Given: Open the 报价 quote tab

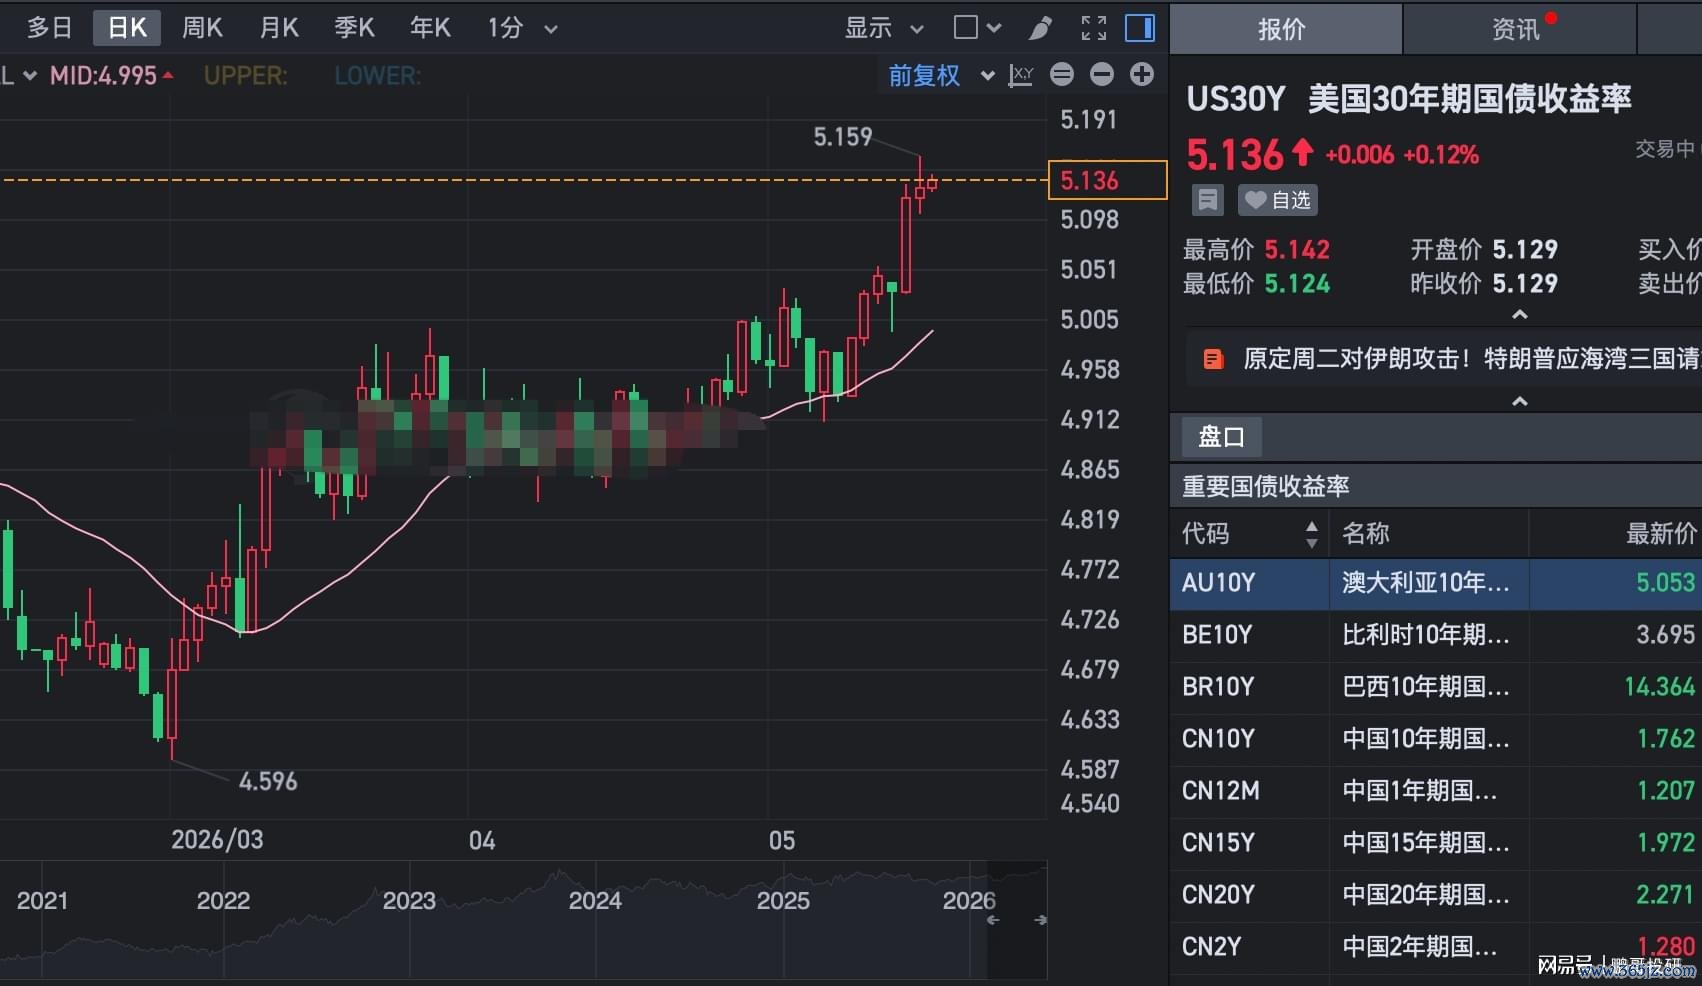Looking at the screenshot, I should [x=1285, y=29].
